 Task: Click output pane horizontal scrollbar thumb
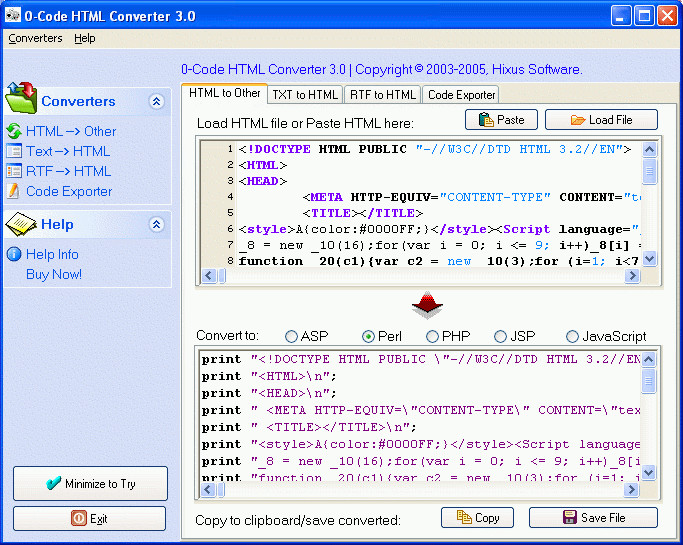tap(221, 490)
